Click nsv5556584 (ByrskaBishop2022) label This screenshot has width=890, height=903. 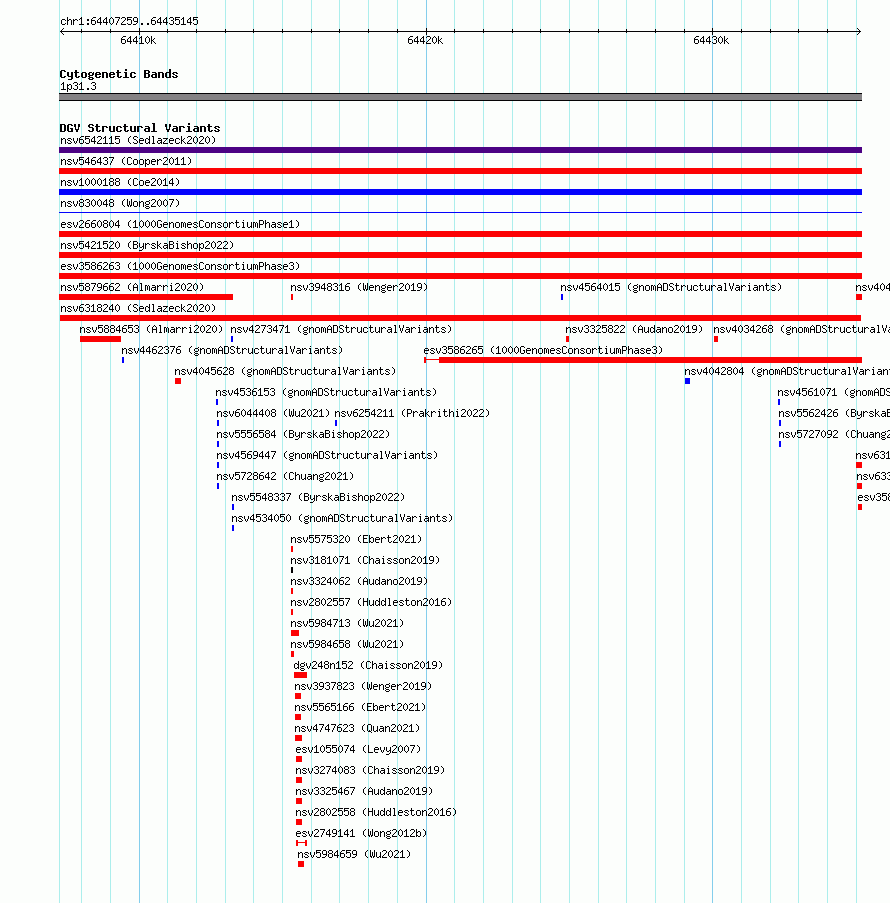click(303, 434)
